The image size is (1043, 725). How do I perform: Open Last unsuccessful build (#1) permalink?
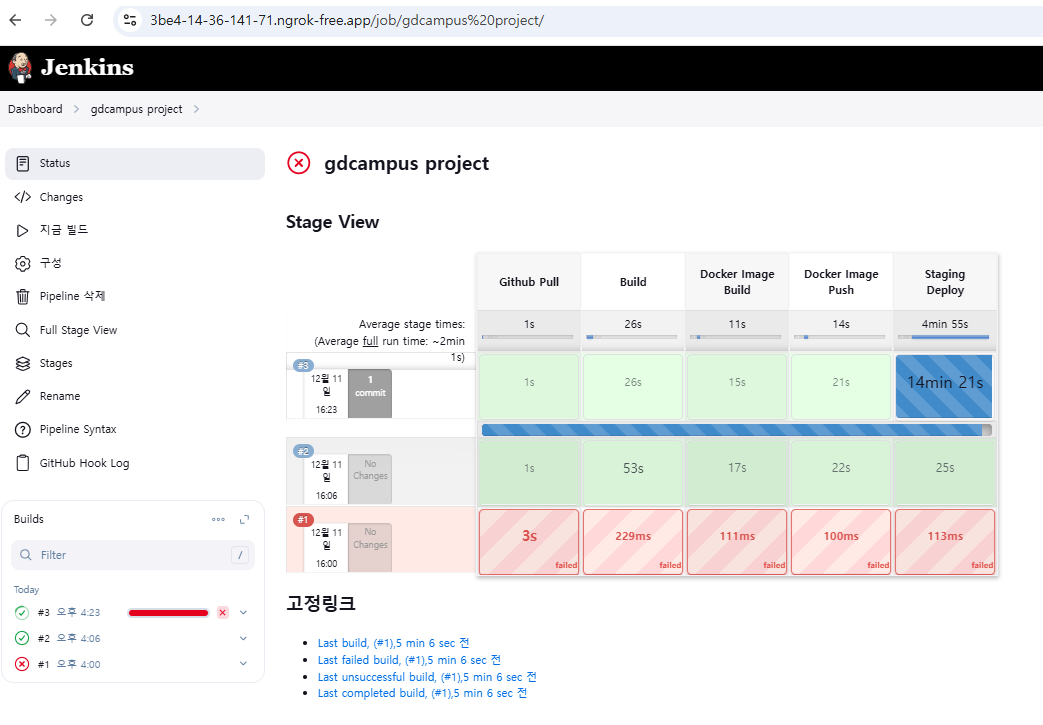[x=427, y=677]
